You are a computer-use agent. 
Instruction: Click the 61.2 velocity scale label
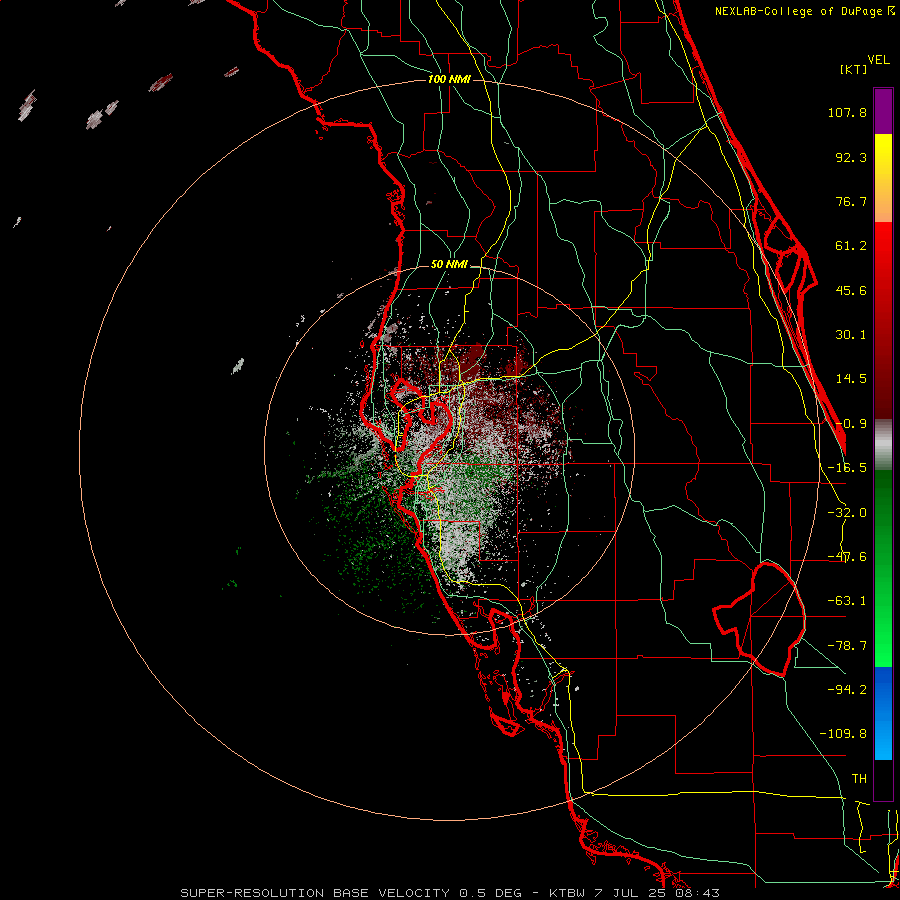[851, 246]
